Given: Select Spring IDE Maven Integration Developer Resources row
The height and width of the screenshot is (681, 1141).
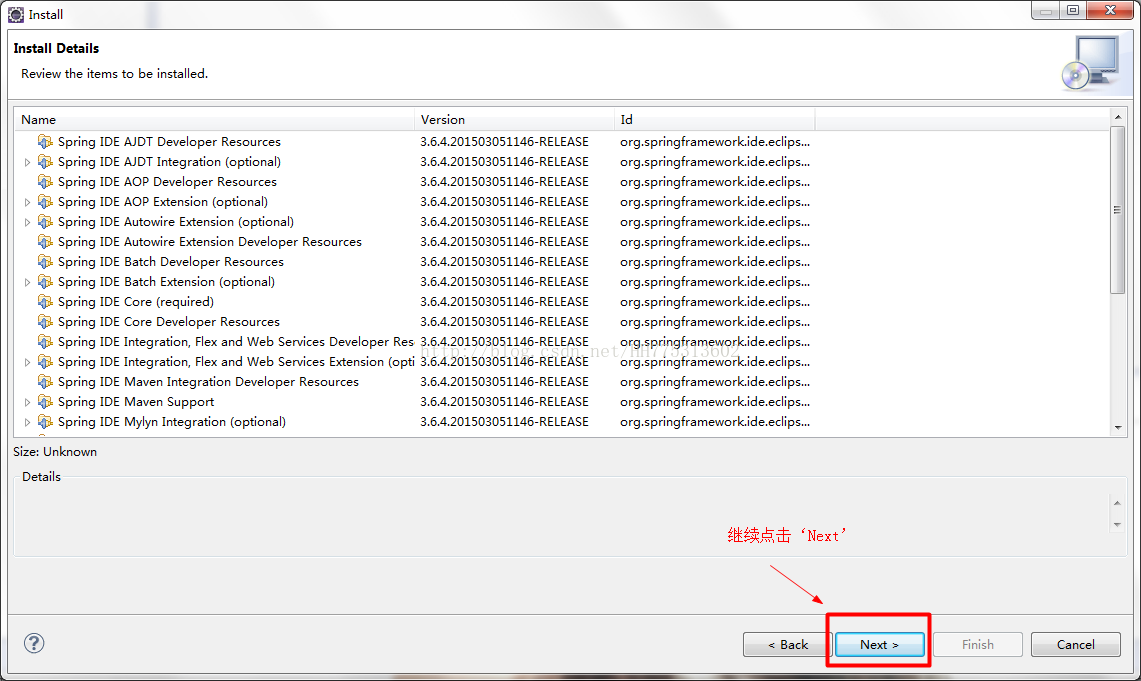Looking at the screenshot, I should [x=562, y=381].
